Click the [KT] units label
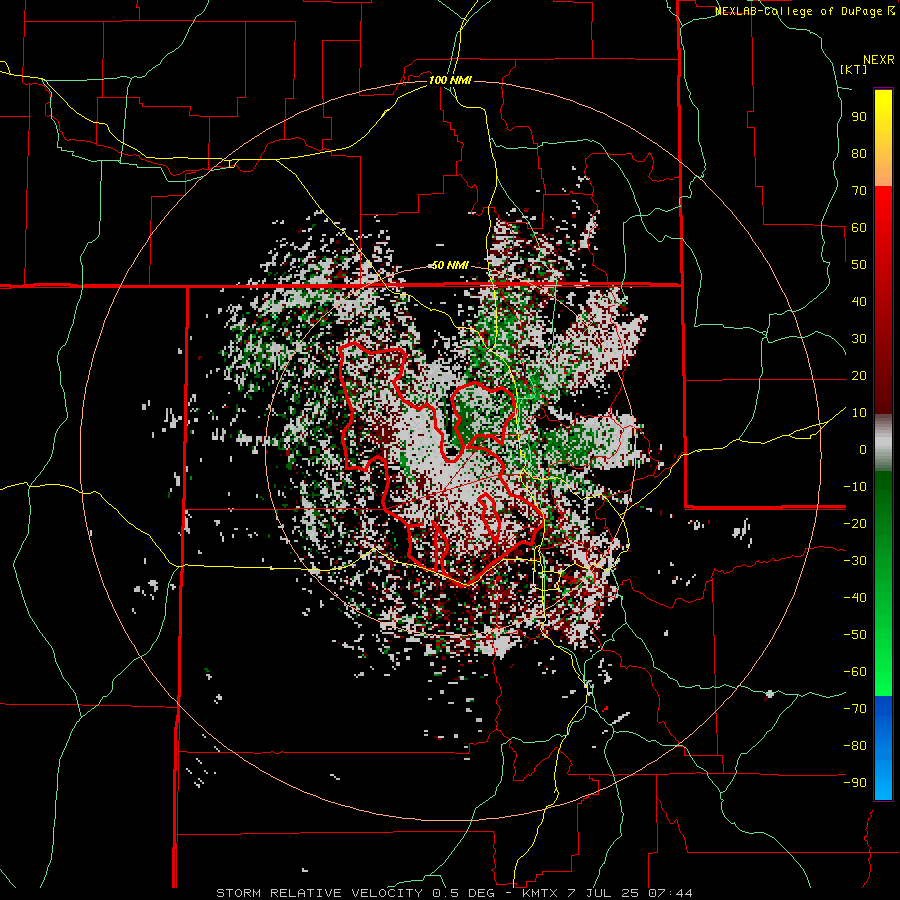Image resolution: width=900 pixels, height=900 pixels. (x=854, y=69)
